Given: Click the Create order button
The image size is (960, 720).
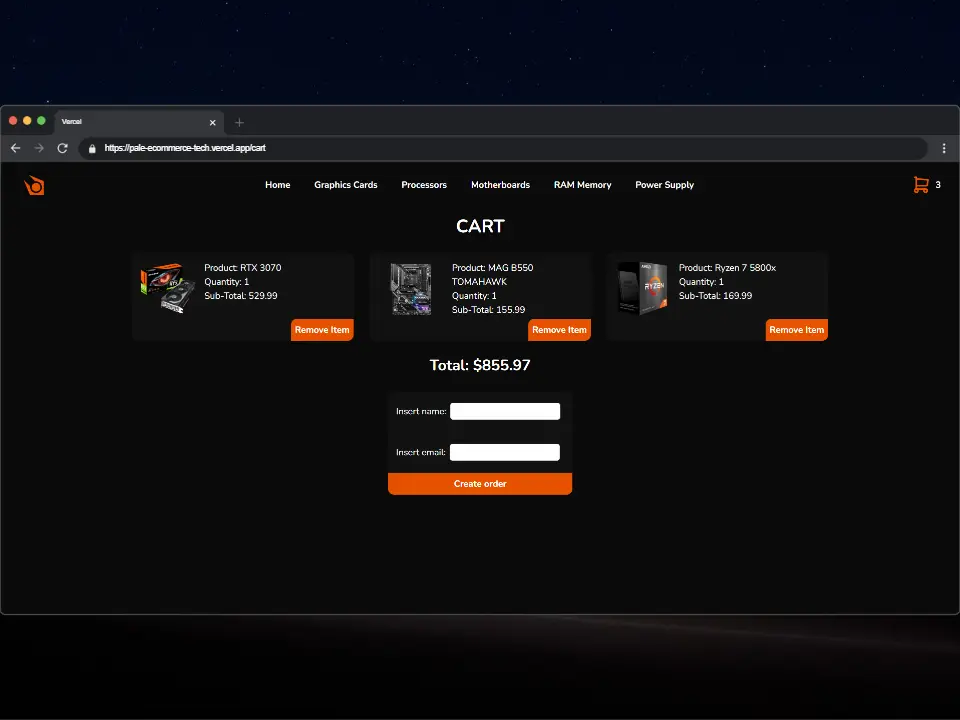Looking at the screenshot, I should [480, 484].
